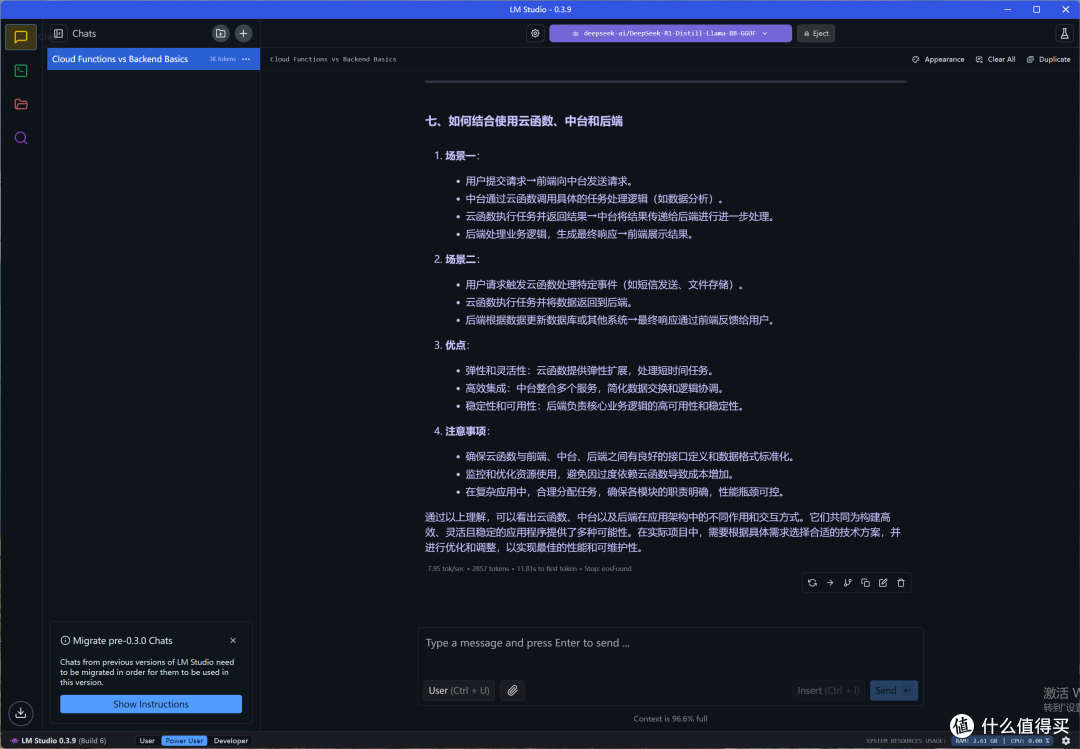The image size is (1080, 749).
Task: Click the Context is 96.6% full text
Action: point(670,719)
